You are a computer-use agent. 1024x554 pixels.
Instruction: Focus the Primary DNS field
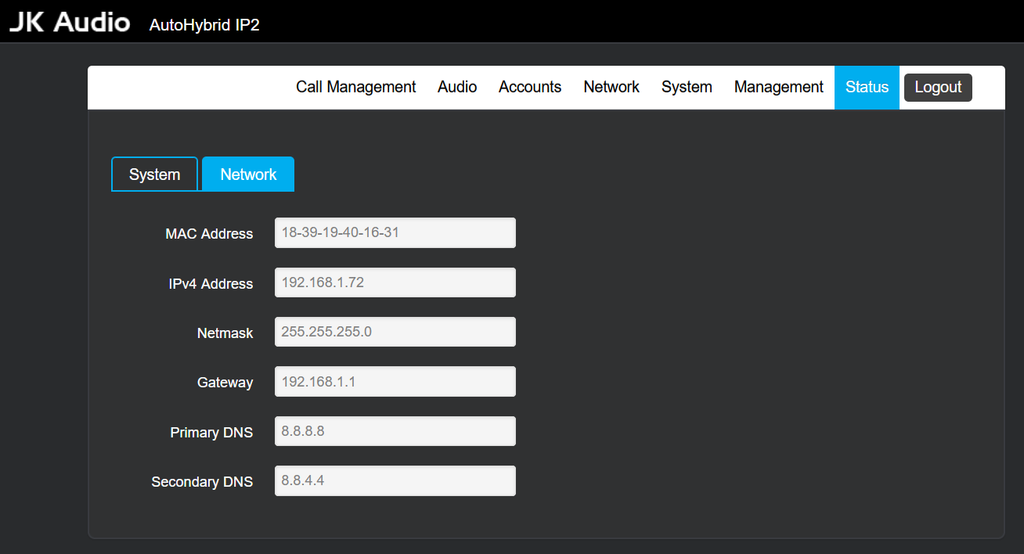[x=395, y=432]
